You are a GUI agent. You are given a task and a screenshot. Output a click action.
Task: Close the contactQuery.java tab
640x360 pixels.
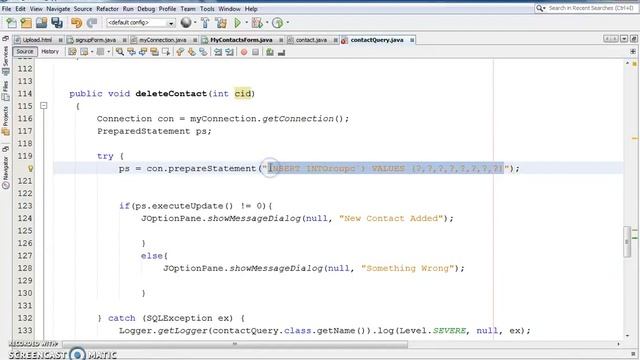point(412,40)
